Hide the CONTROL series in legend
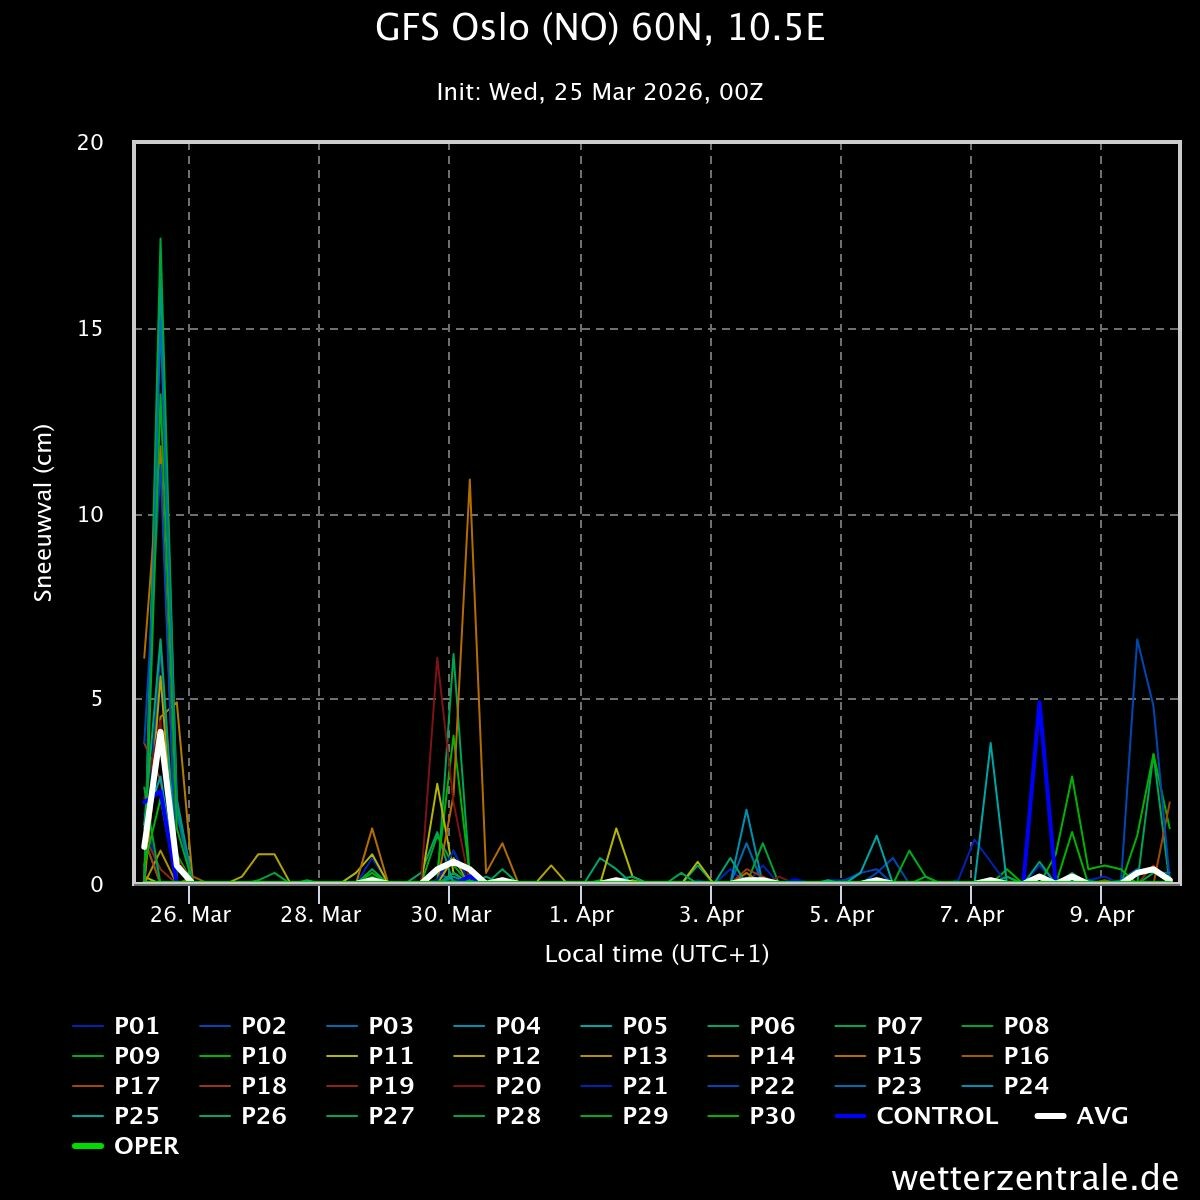This screenshot has height=1200, width=1200. (916, 1116)
